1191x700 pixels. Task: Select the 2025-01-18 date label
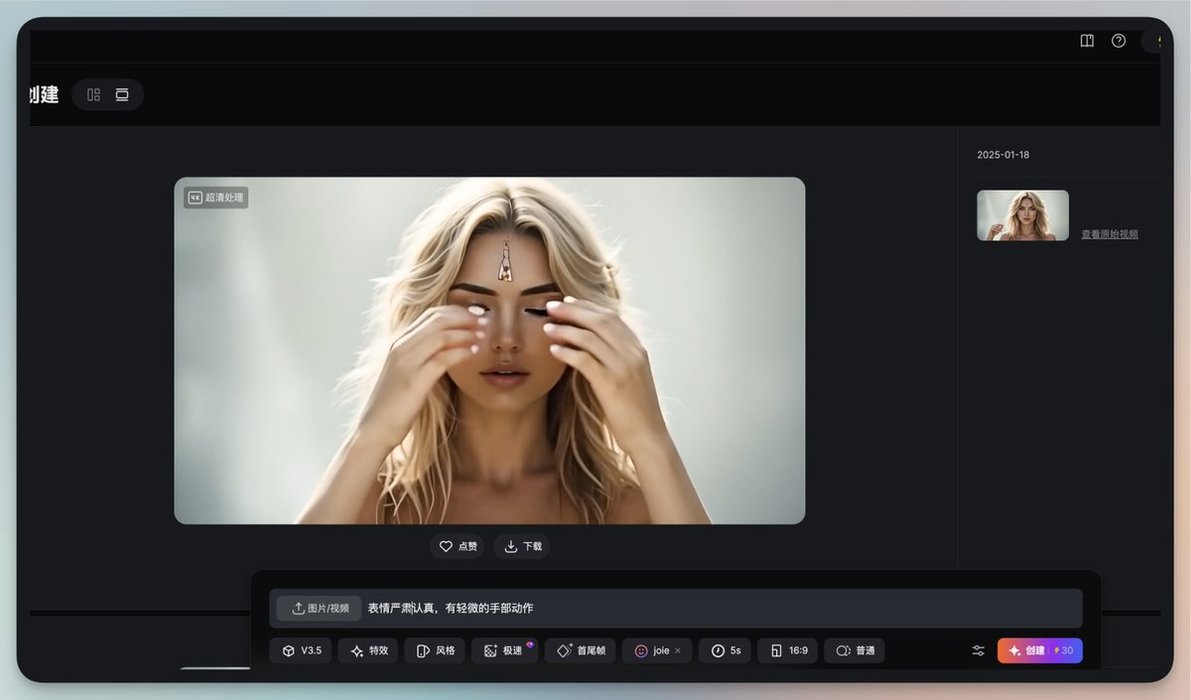(1003, 155)
